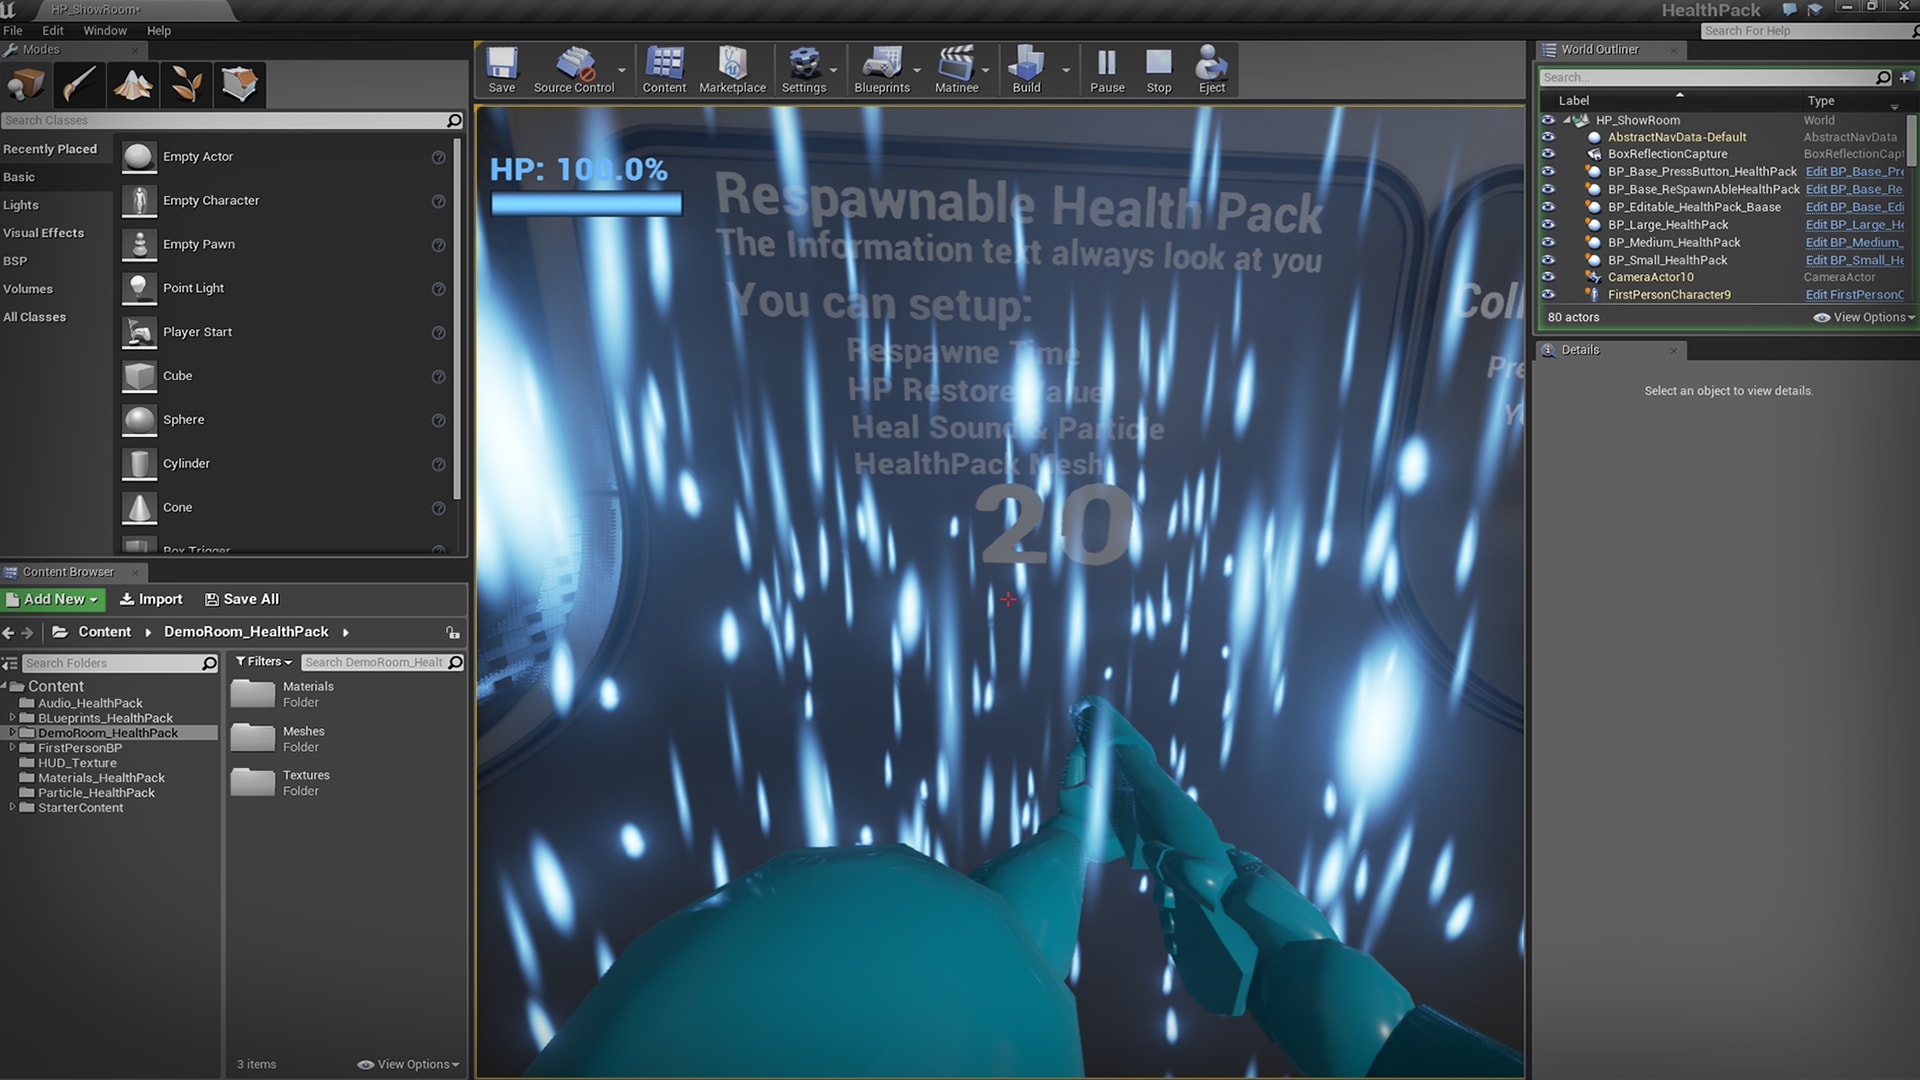Image resolution: width=1920 pixels, height=1080 pixels.
Task: Expand the FirstPersonBP folder
Action: [x=12, y=747]
